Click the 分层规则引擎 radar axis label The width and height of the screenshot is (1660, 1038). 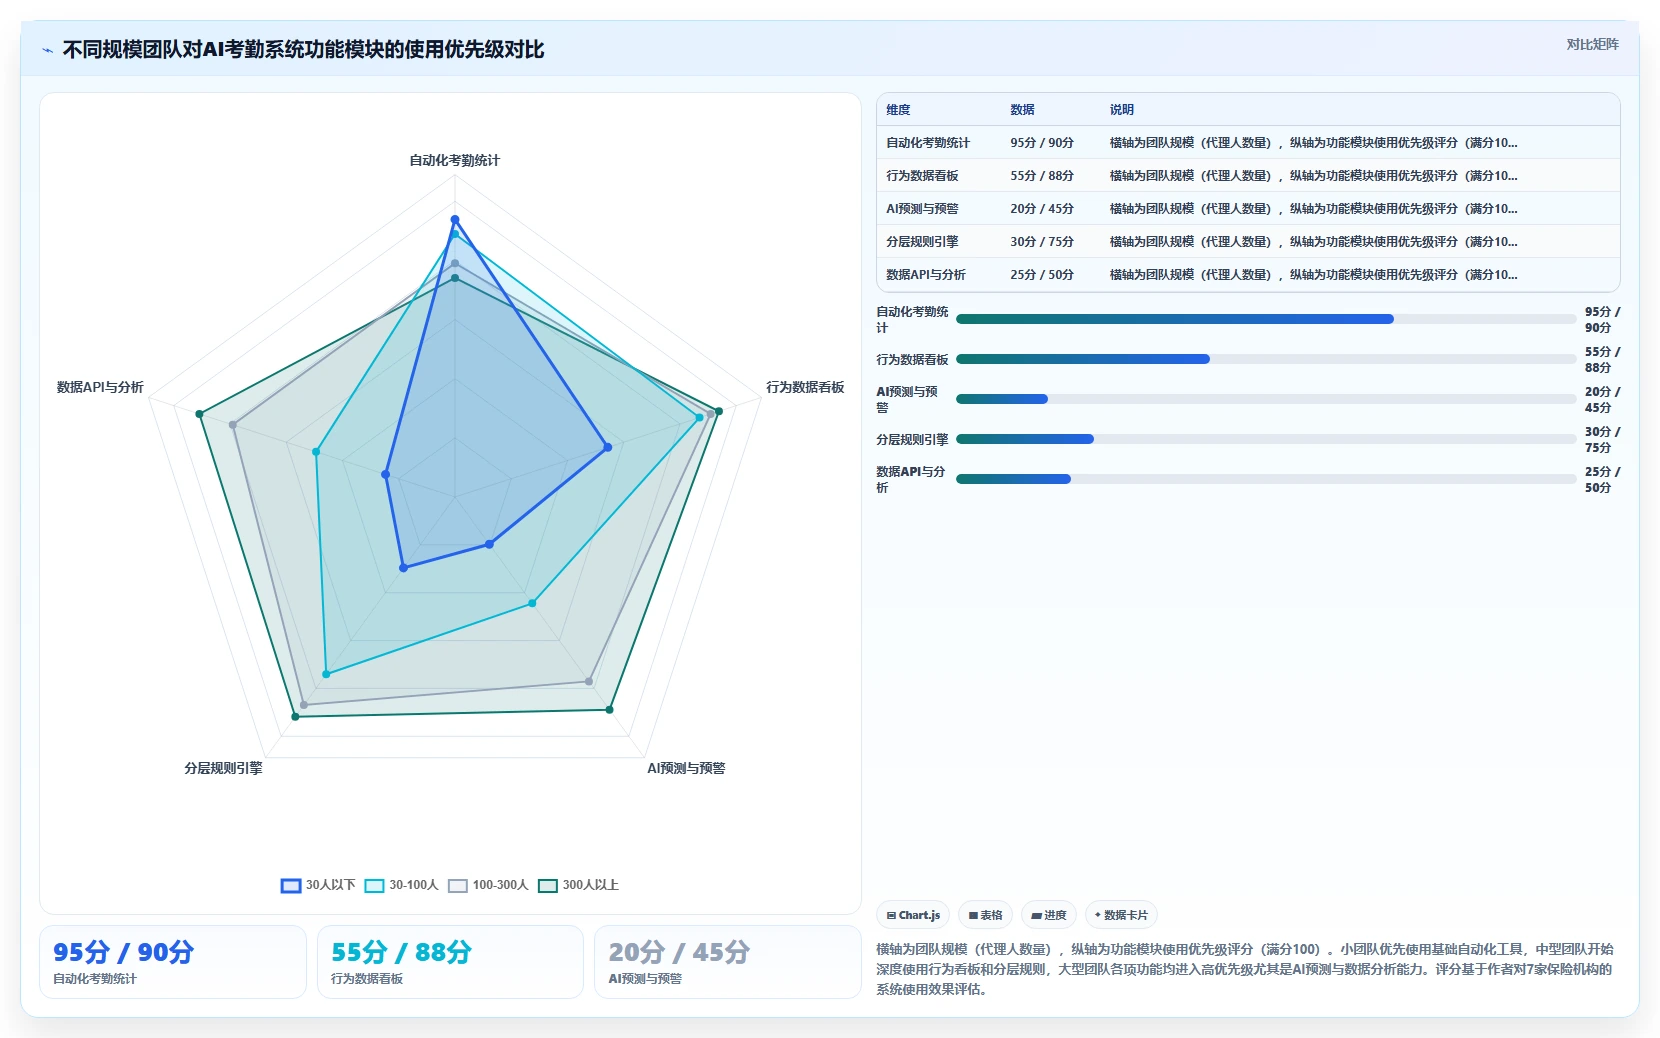coord(223,768)
